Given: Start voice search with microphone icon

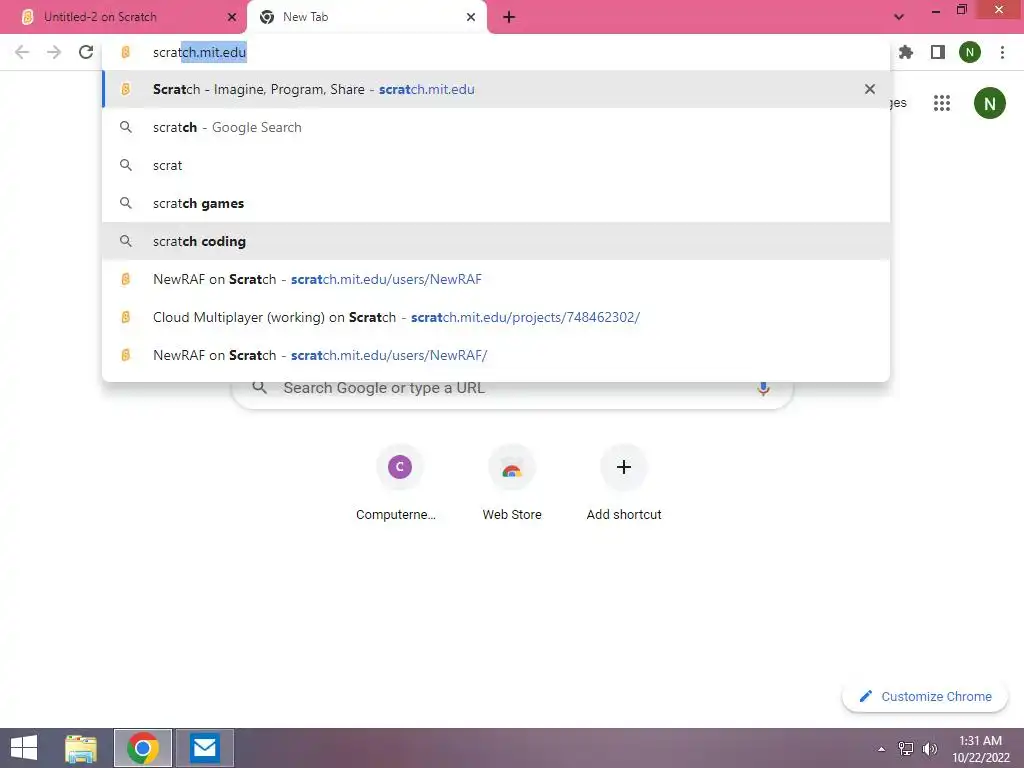Looking at the screenshot, I should [x=763, y=389].
